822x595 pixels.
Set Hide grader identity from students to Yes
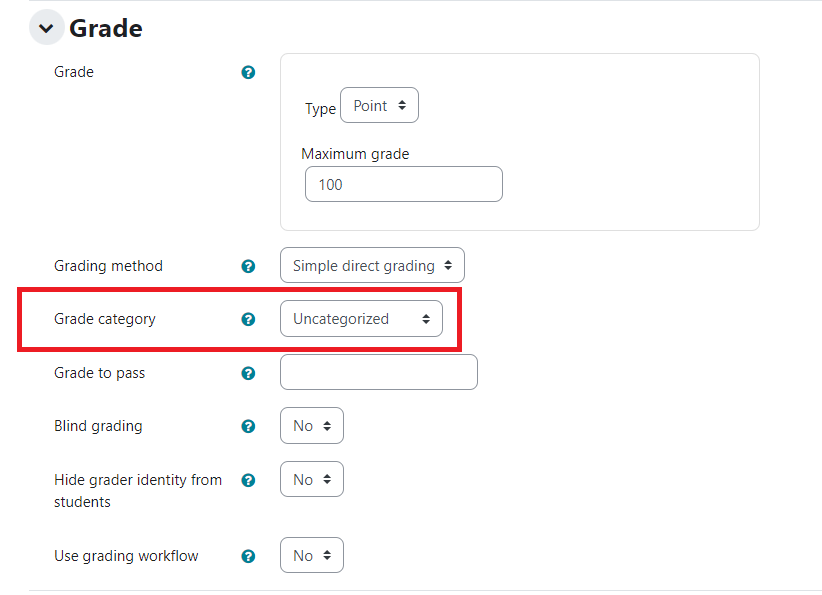[x=311, y=479]
